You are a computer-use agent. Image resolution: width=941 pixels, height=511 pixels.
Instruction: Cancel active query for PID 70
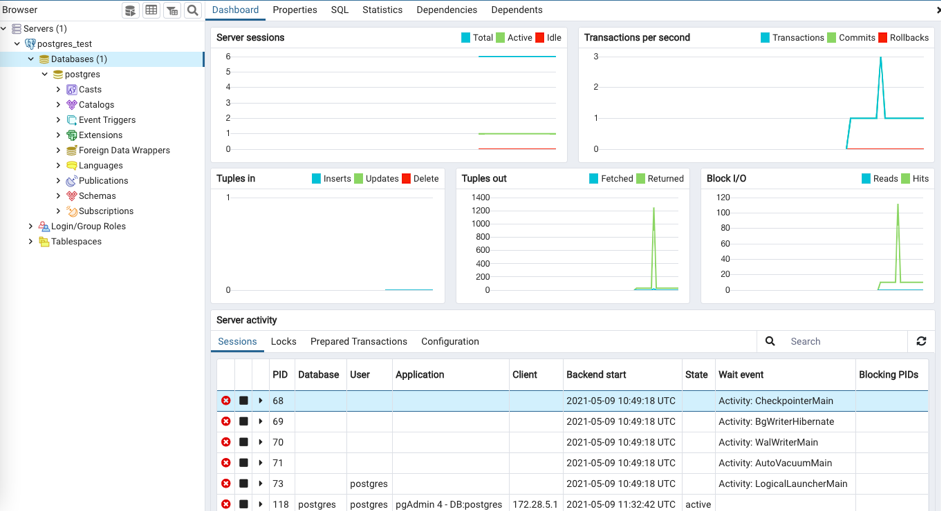click(244, 442)
